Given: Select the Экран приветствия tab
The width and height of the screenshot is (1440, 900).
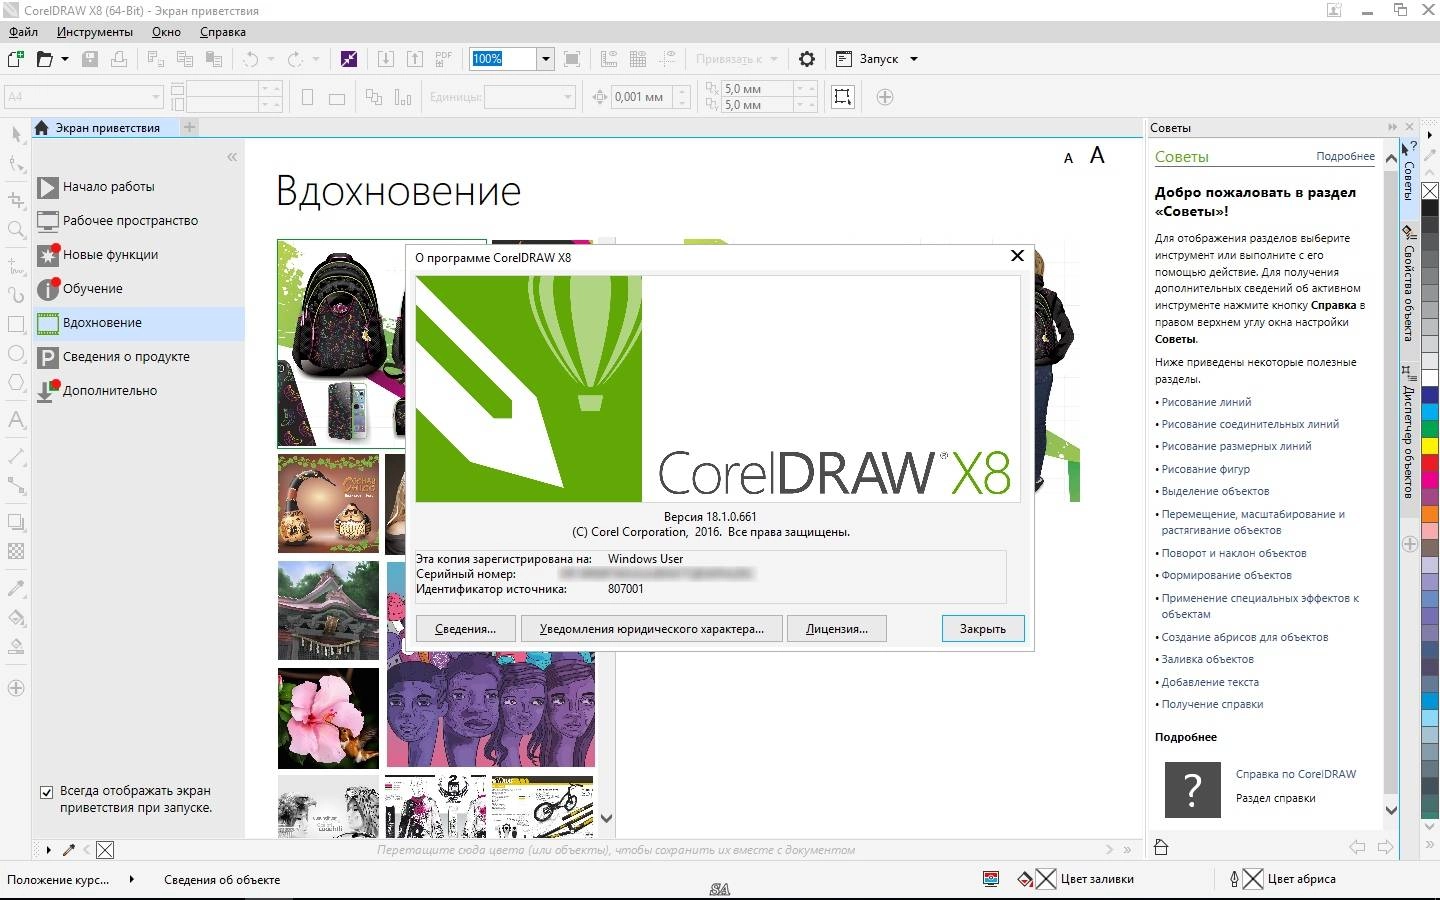Looking at the screenshot, I should [x=104, y=127].
